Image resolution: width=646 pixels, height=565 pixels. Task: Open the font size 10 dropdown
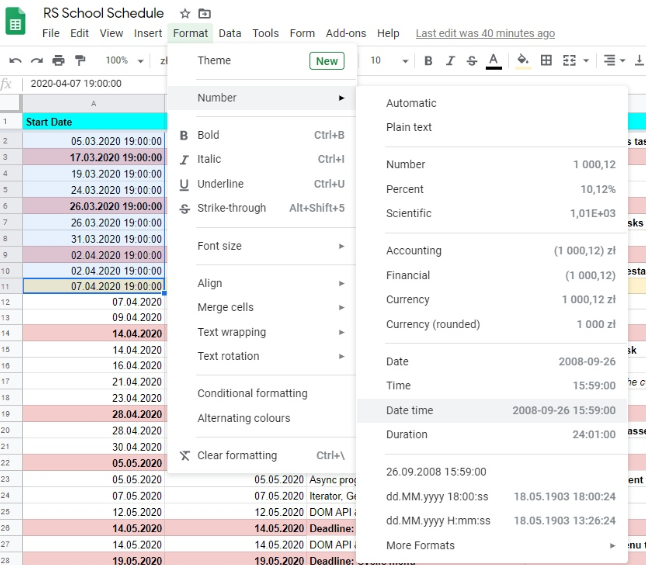389,61
